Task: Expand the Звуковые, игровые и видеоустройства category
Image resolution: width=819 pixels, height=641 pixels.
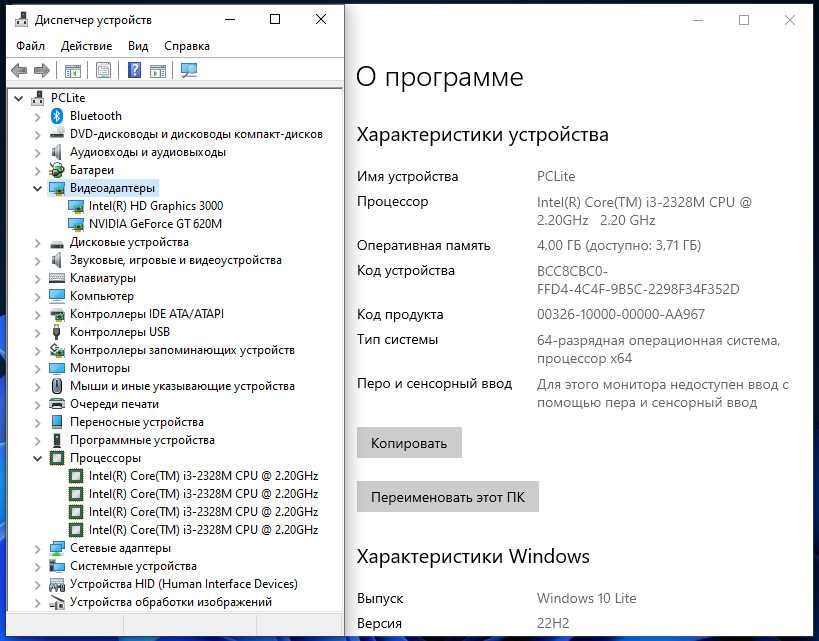Action: [37, 260]
